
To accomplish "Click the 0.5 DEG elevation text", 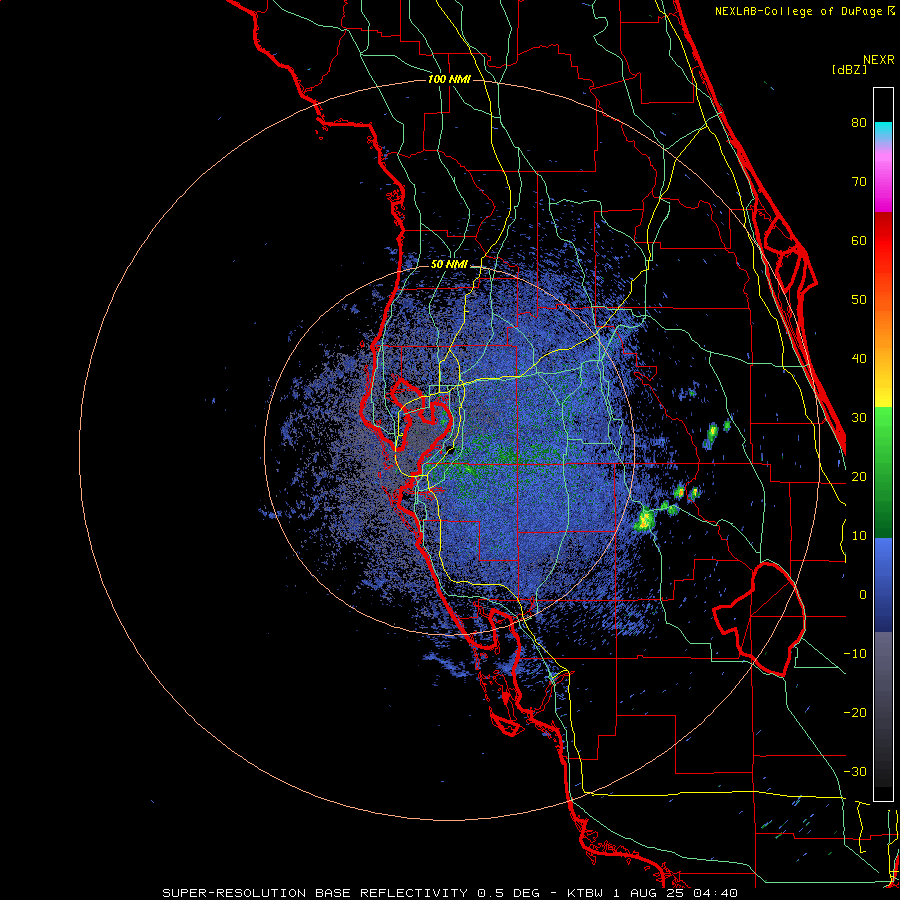I will [509, 893].
